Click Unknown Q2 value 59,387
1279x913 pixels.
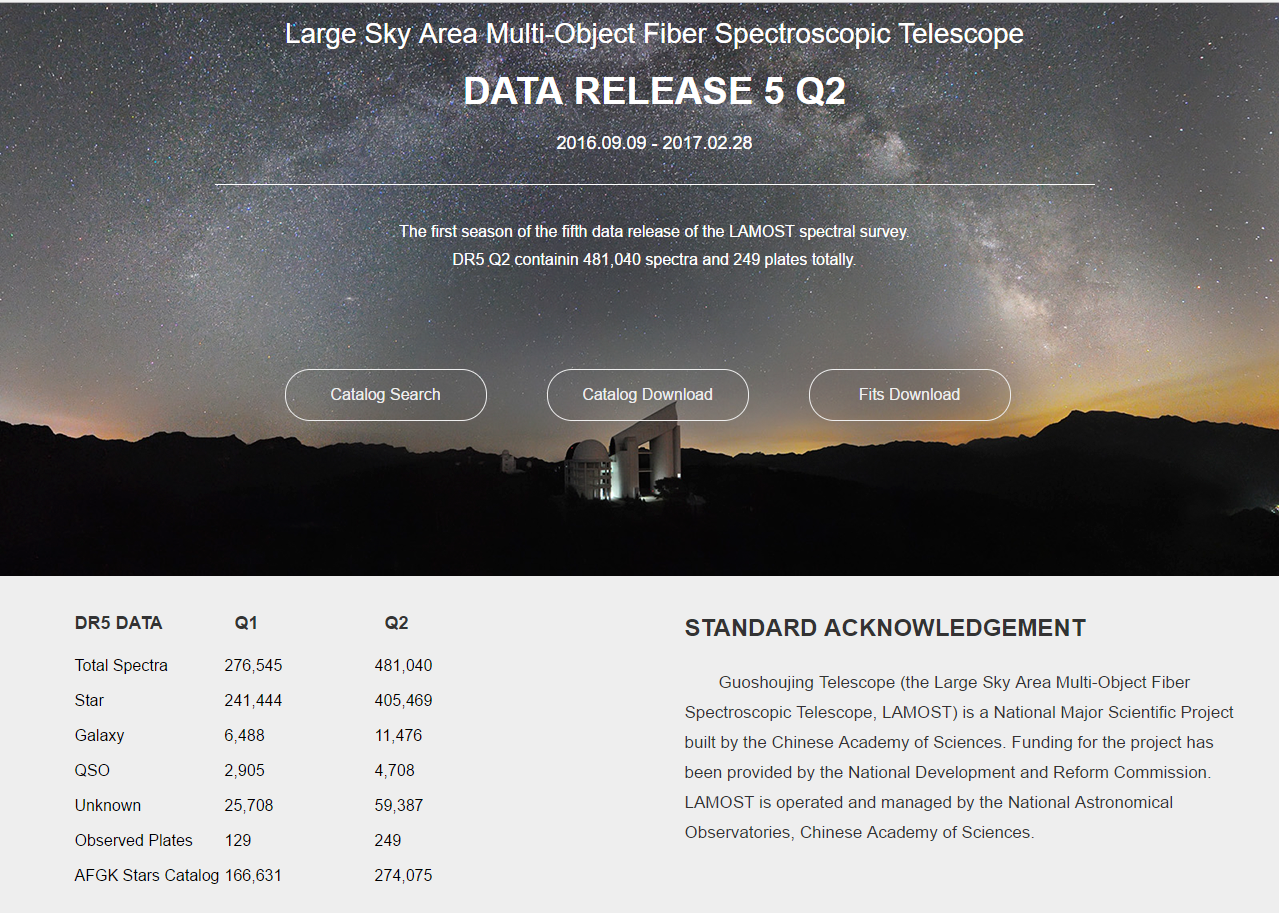tap(399, 806)
